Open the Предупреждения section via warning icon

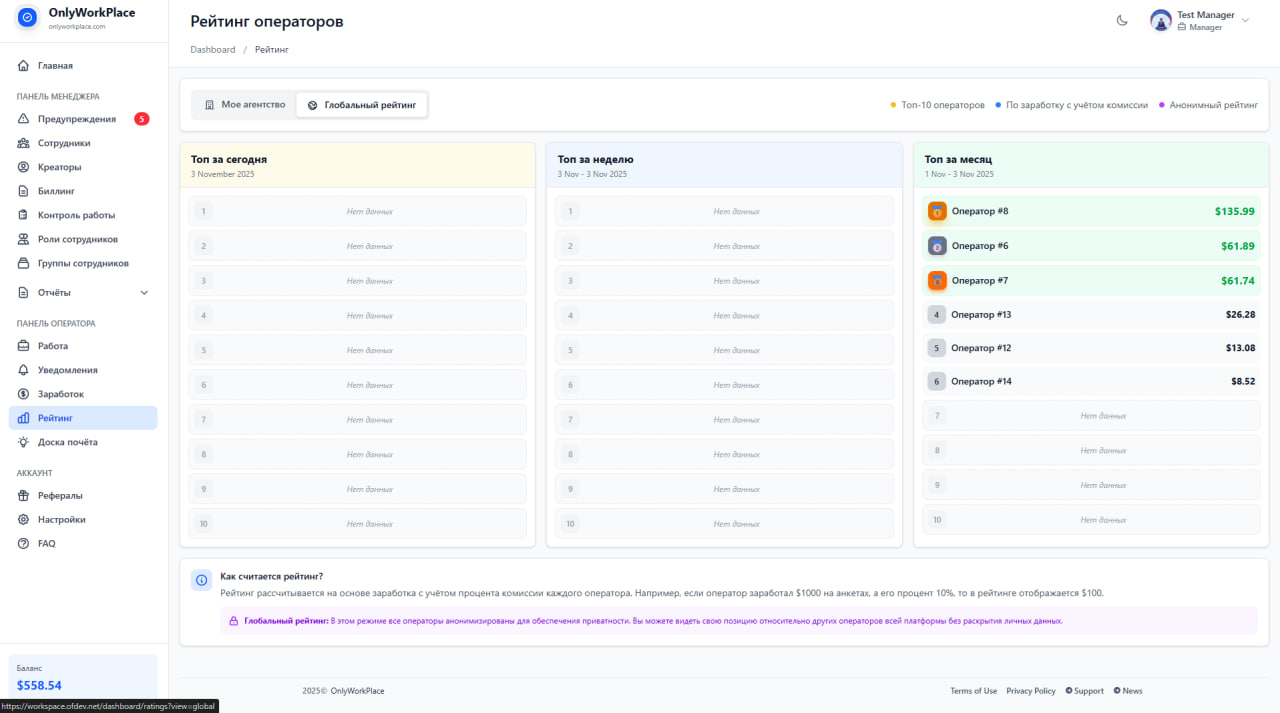(22, 119)
